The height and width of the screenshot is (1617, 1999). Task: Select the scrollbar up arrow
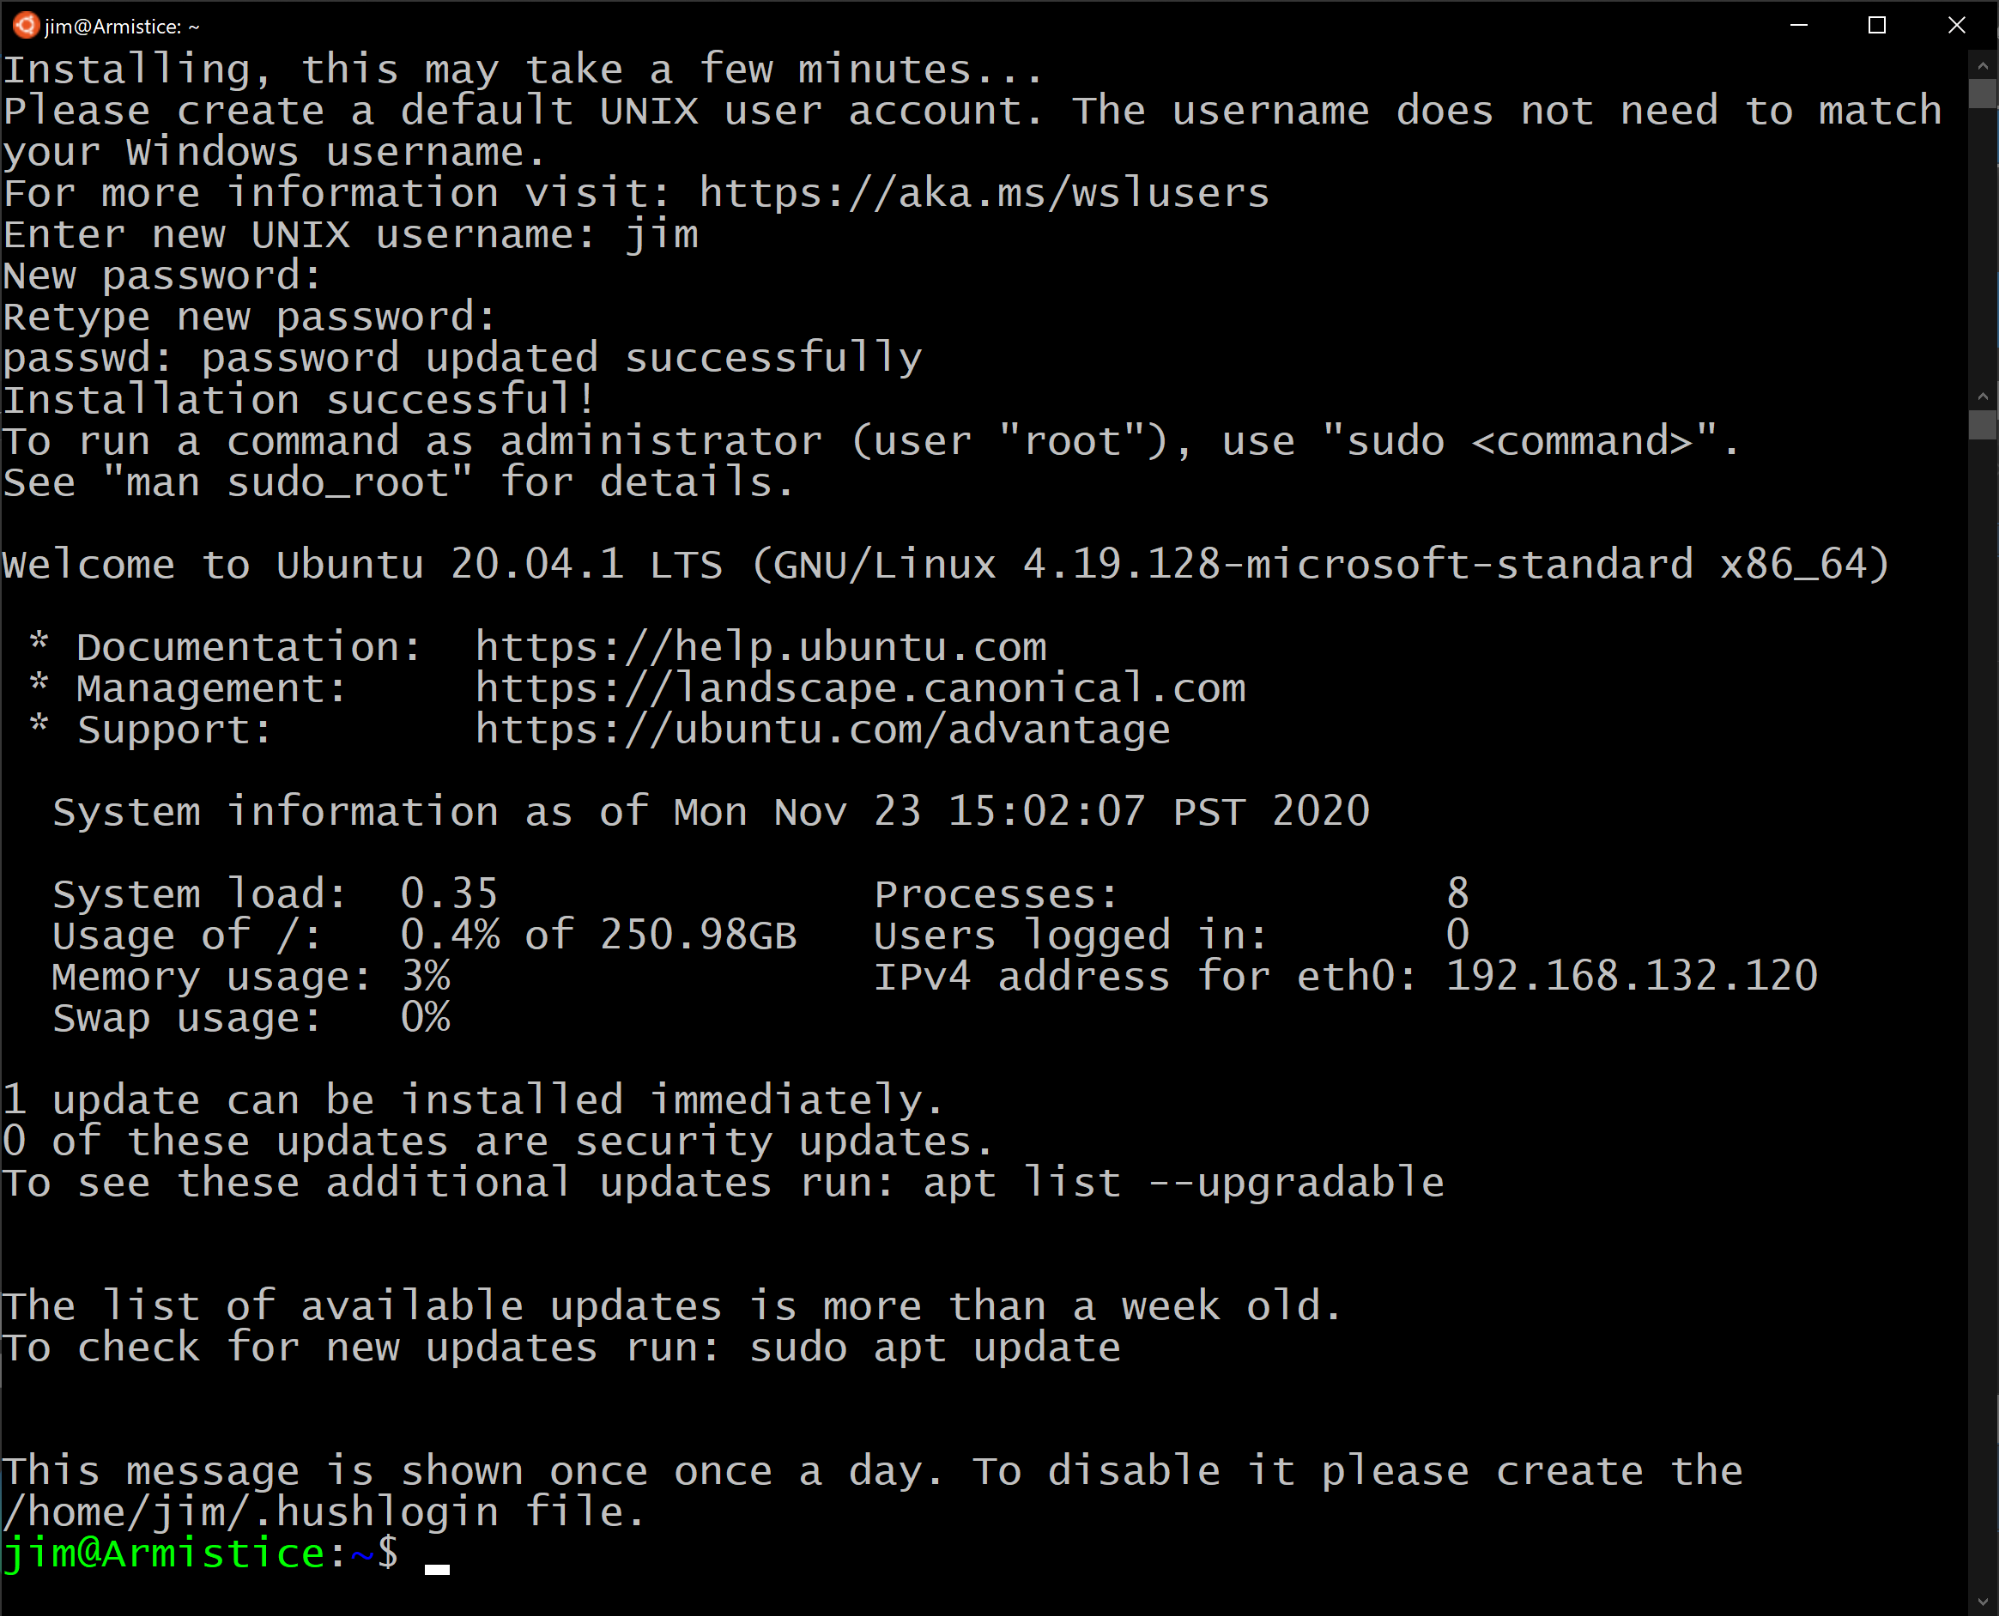(1983, 64)
